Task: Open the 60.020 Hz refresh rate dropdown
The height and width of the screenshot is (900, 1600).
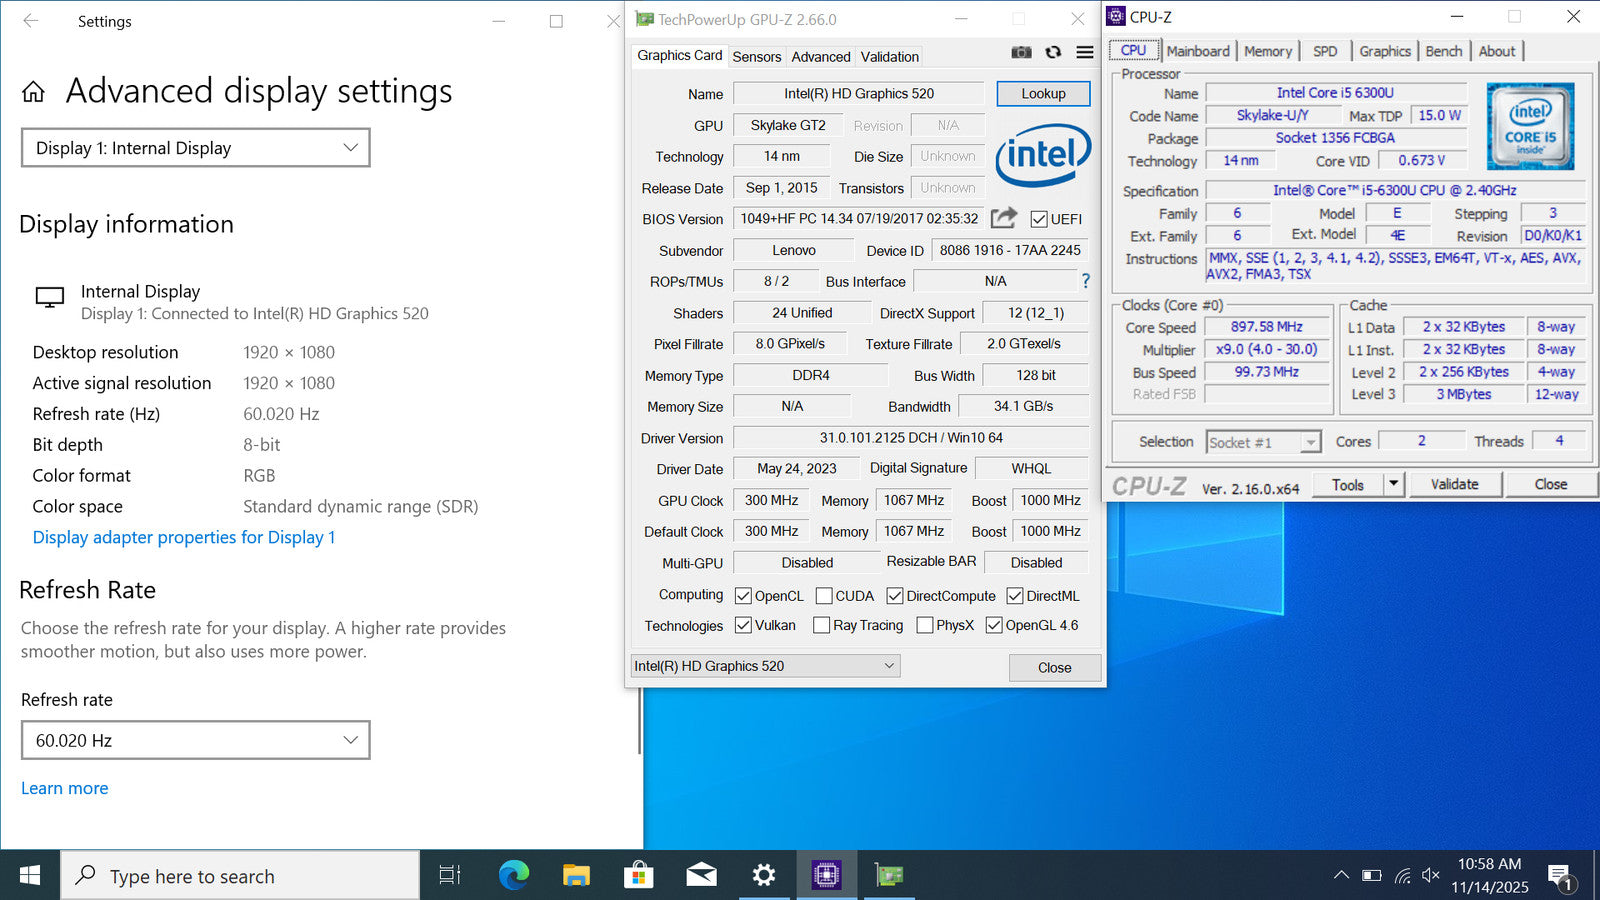Action: pyautogui.click(x=196, y=740)
